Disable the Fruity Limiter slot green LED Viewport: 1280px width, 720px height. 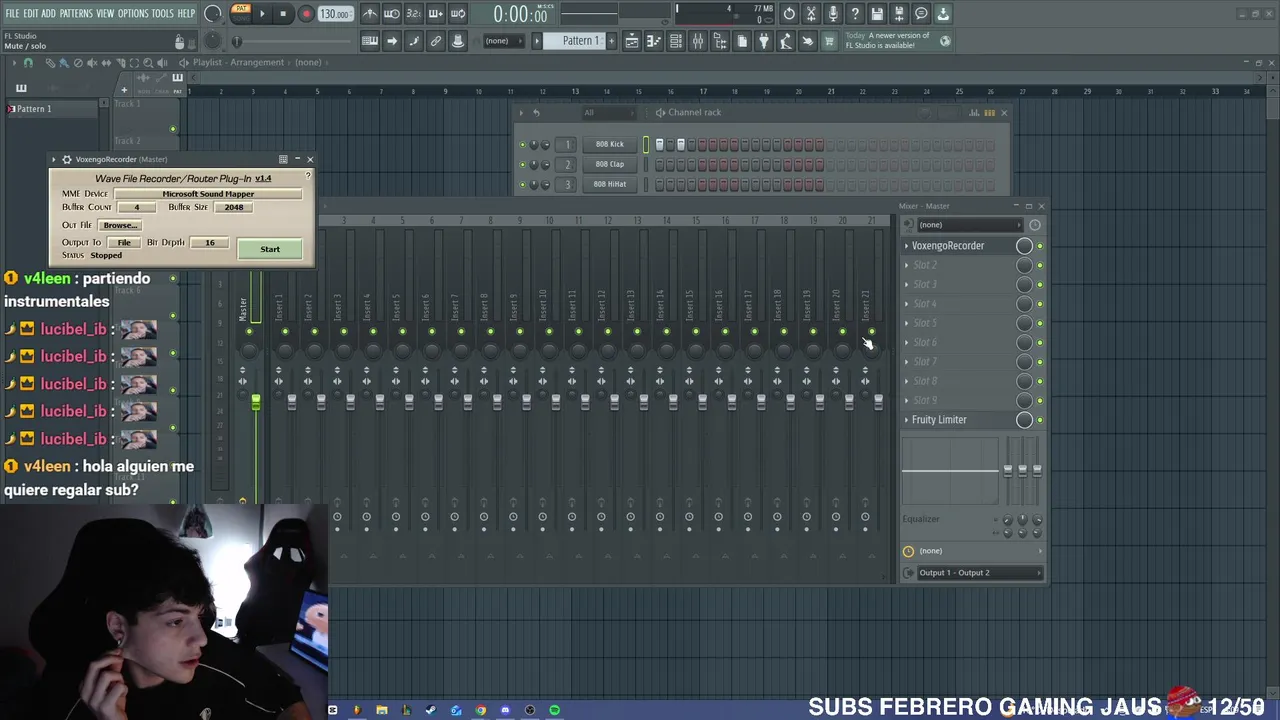[x=1040, y=421]
